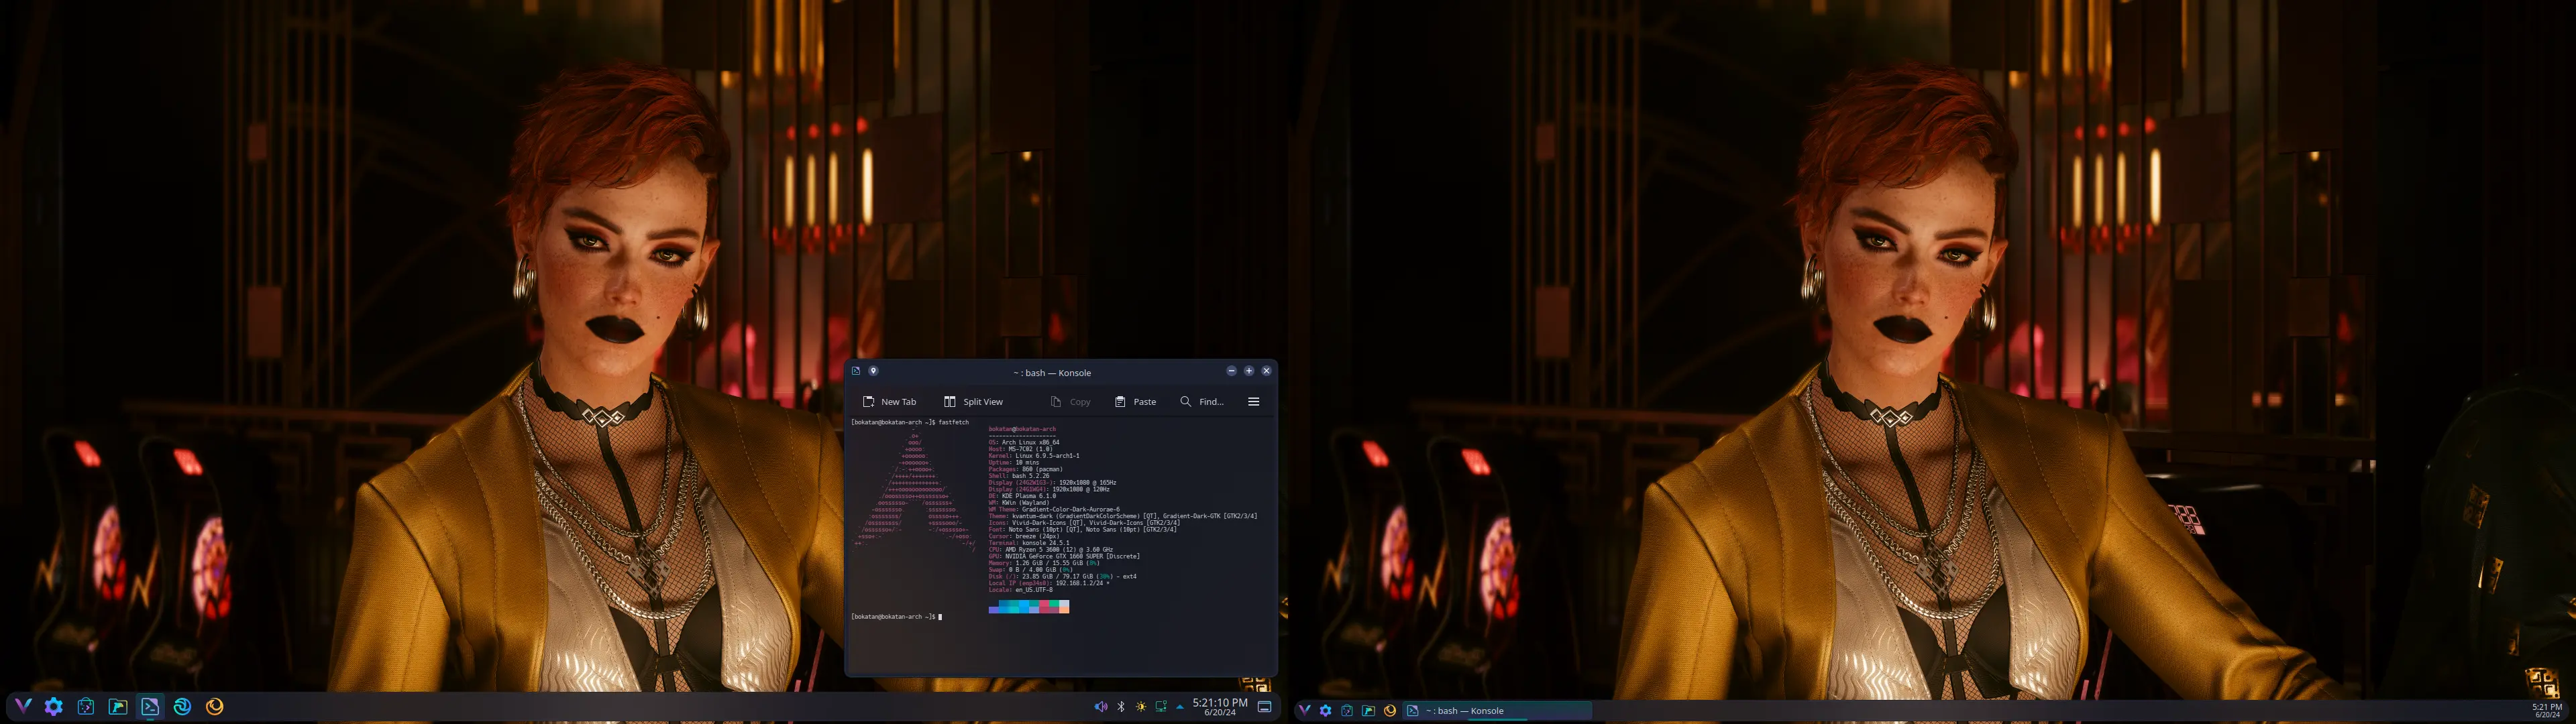The width and height of the screenshot is (2576, 724).
Task: Toggle the pin icon in Konsole title bar
Action: (873, 371)
